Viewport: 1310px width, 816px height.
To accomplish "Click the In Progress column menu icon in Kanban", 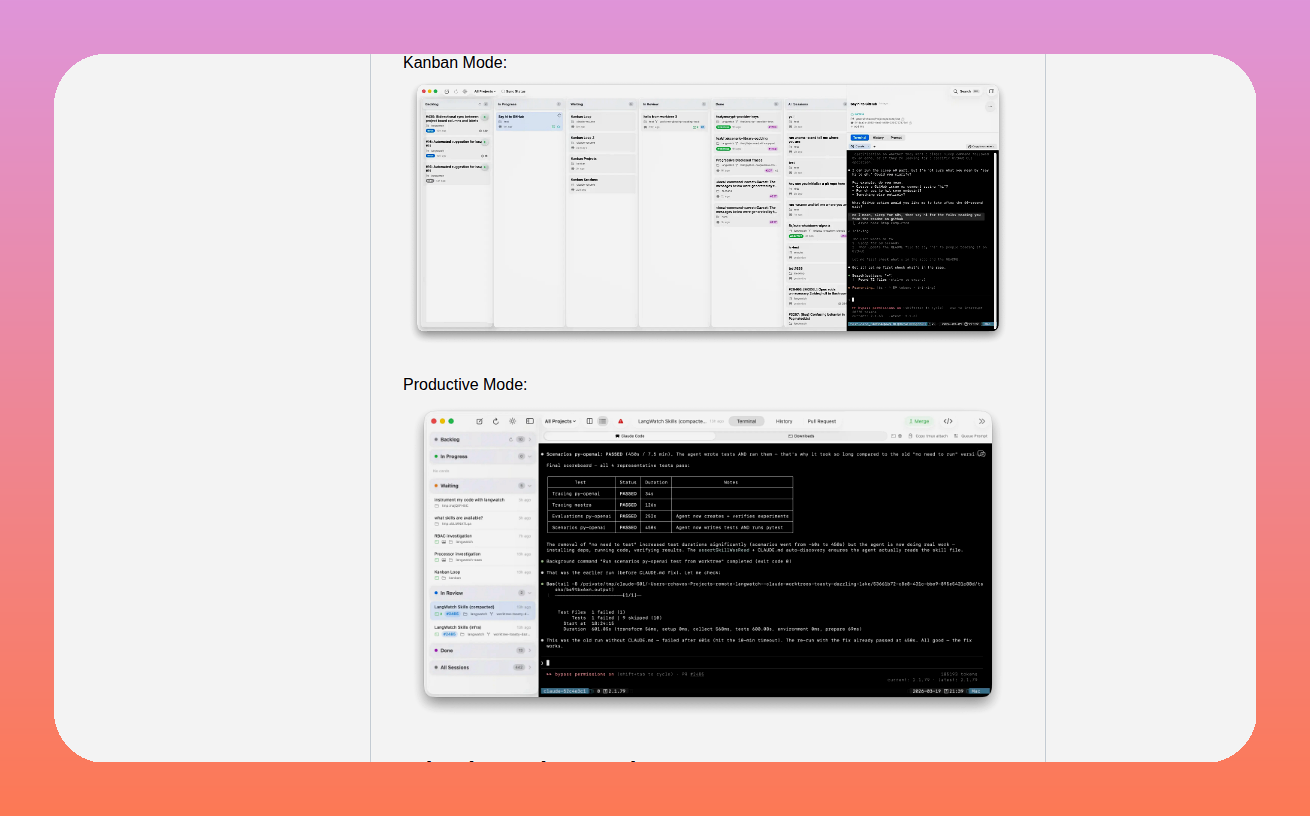I will [x=558, y=103].
